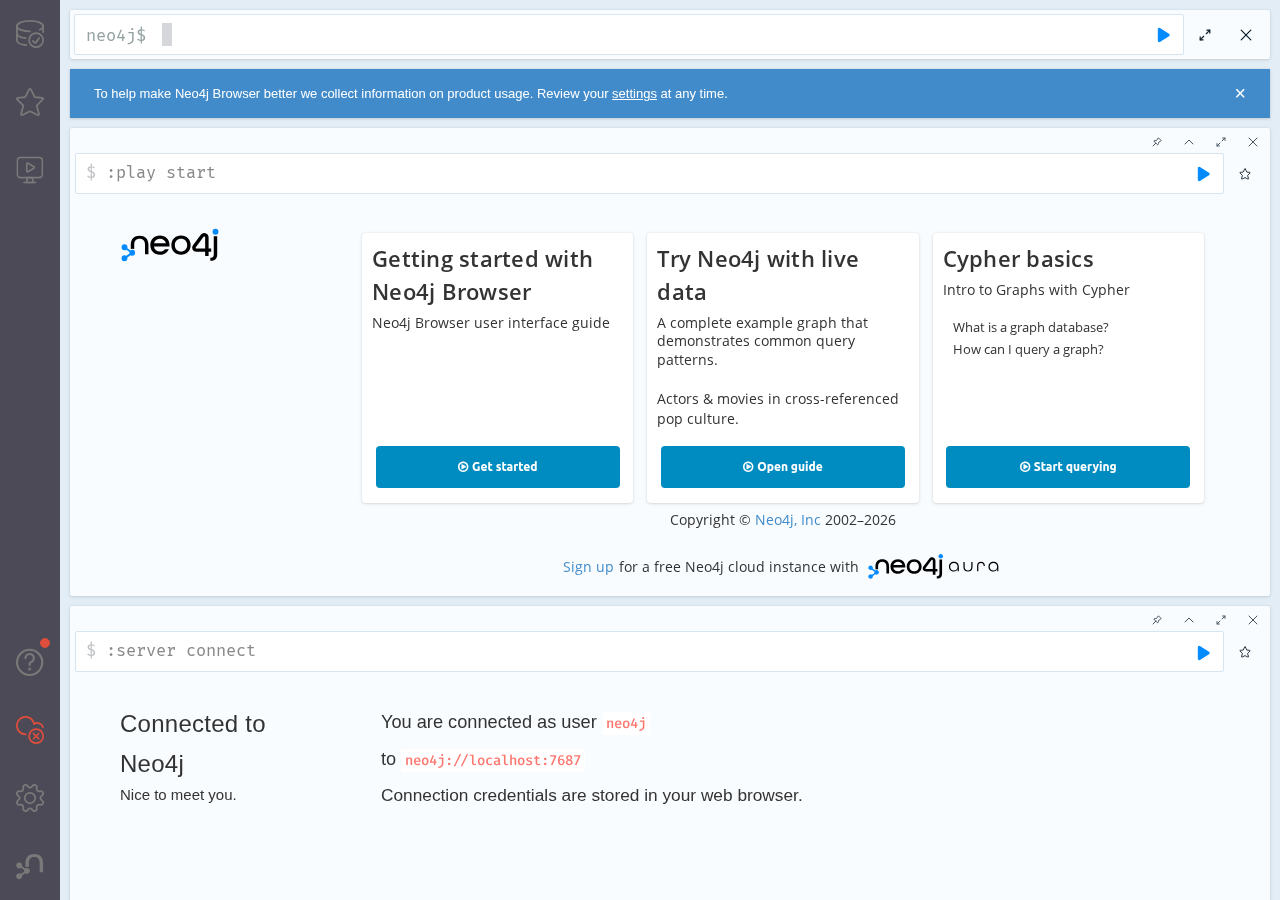Open the About Neo4j sidebar icon
Image resolution: width=1280 pixels, height=900 pixels.
point(30,866)
